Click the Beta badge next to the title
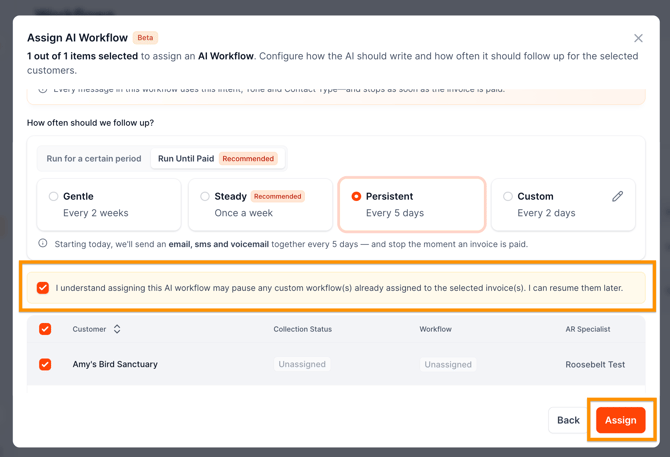Viewport: 670px width, 457px height. point(145,38)
